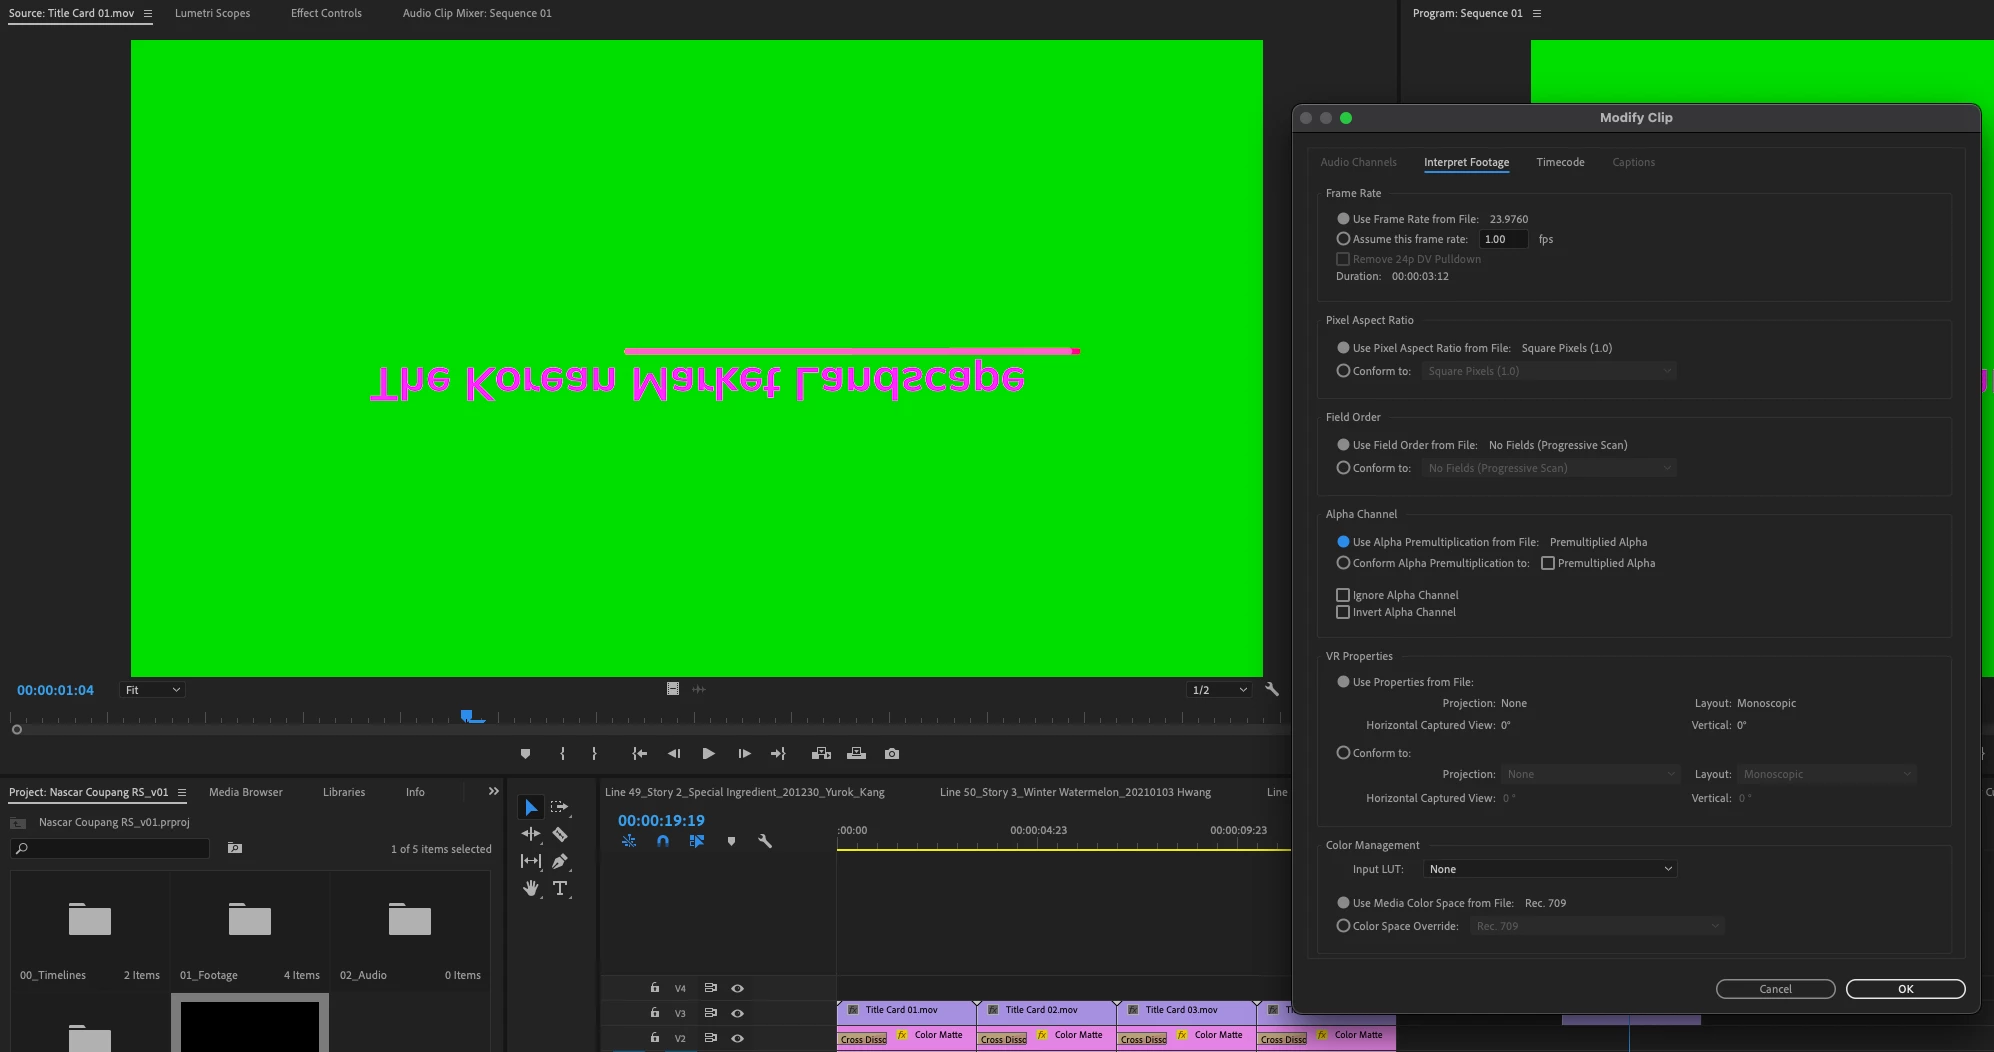This screenshot has height=1052, width=1994.
Task: Select the Hand tool
Action: pyautogui.click(x=531, y=888)
